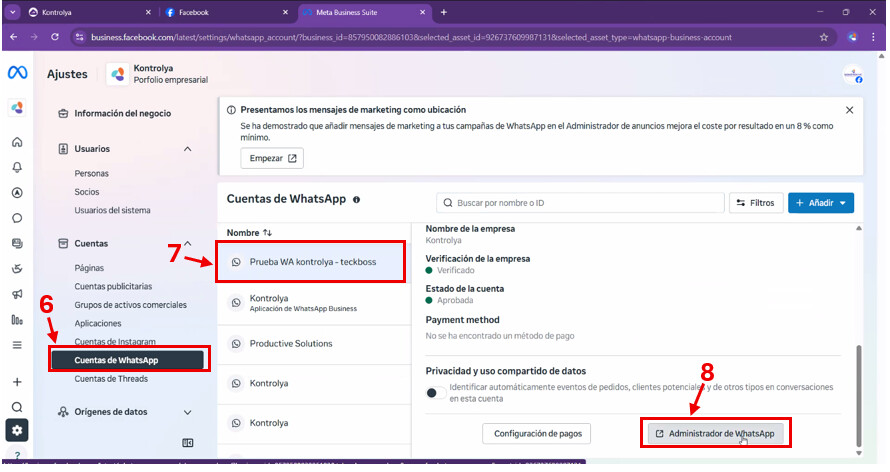Click the hamburger all tools icon

17,345
